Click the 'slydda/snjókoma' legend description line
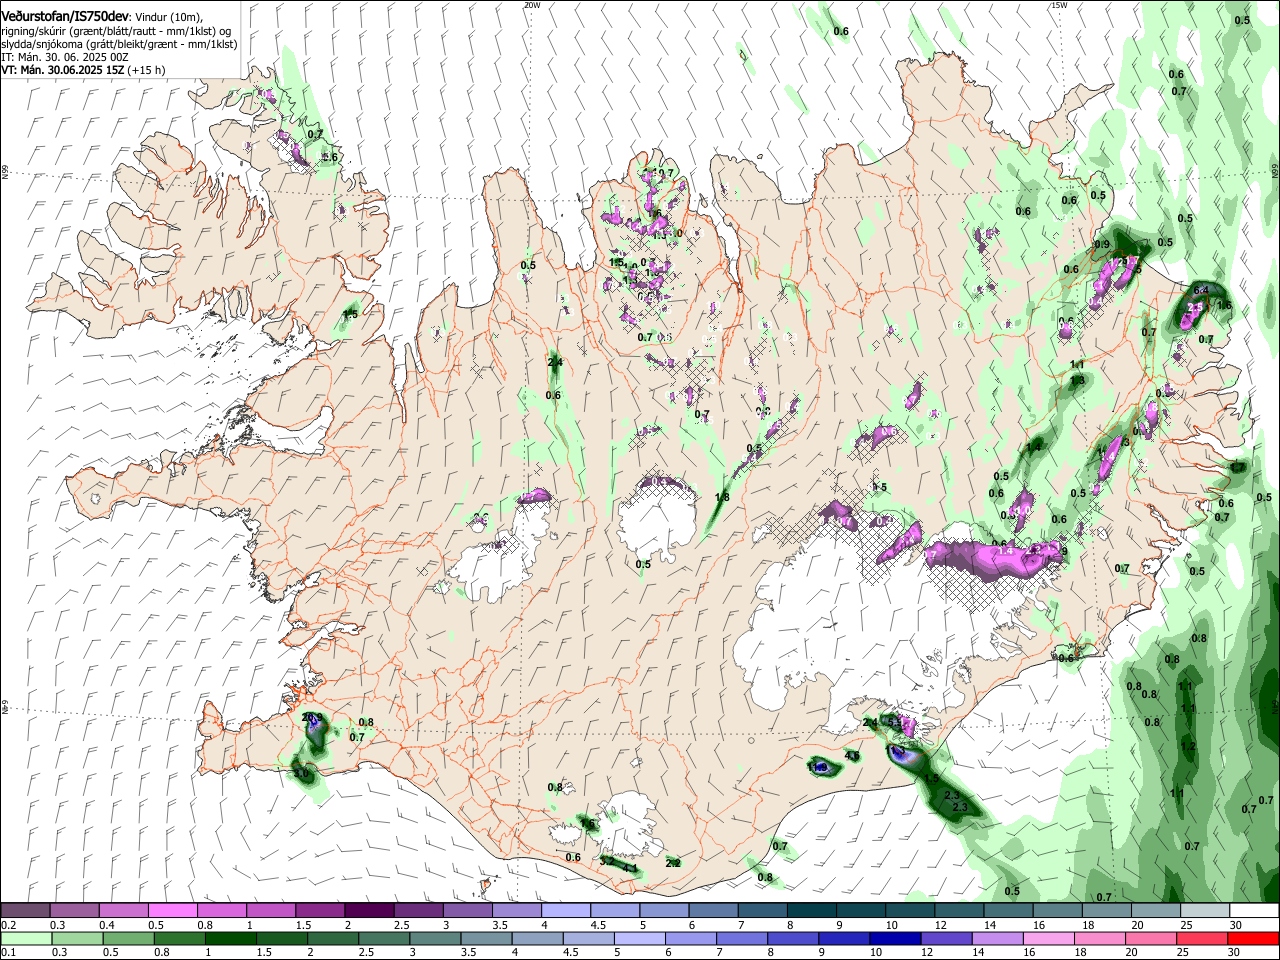 119,44
